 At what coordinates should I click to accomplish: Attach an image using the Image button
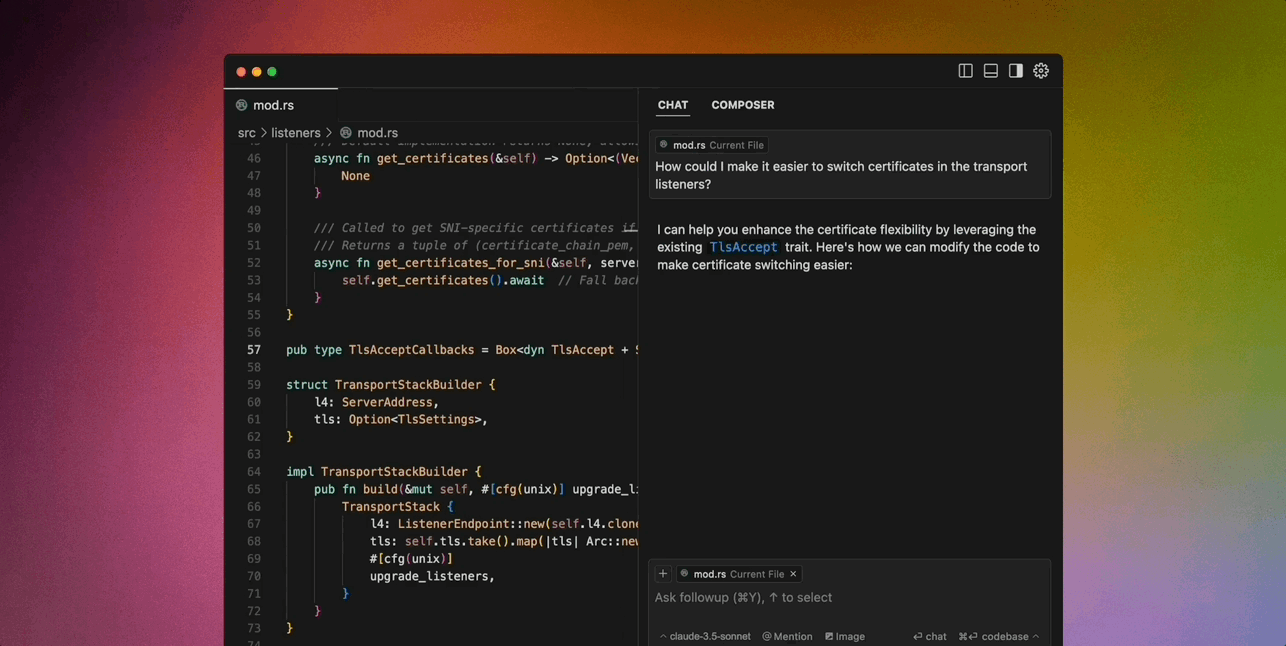845,636
